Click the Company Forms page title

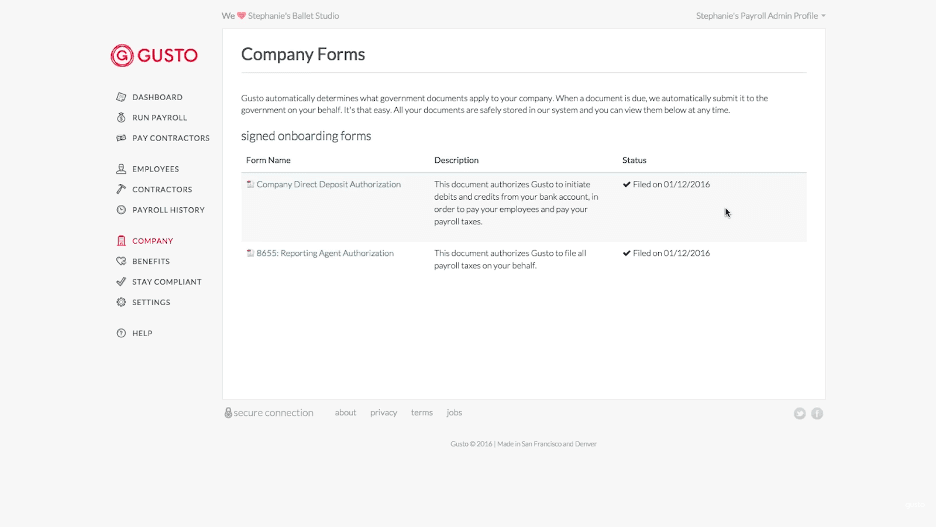[303, 54]
